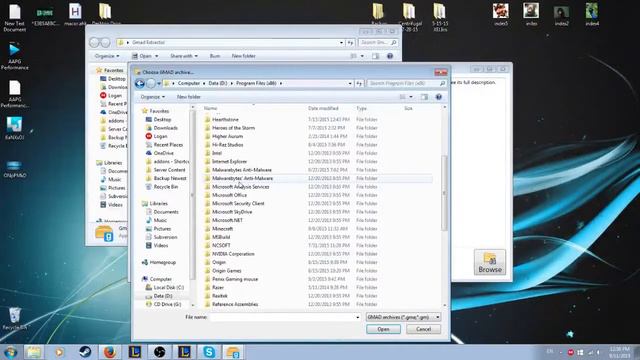This screenshot has height=360, width=640.
Task: Click the Browse button in the background window
Action: coord(490,262)
